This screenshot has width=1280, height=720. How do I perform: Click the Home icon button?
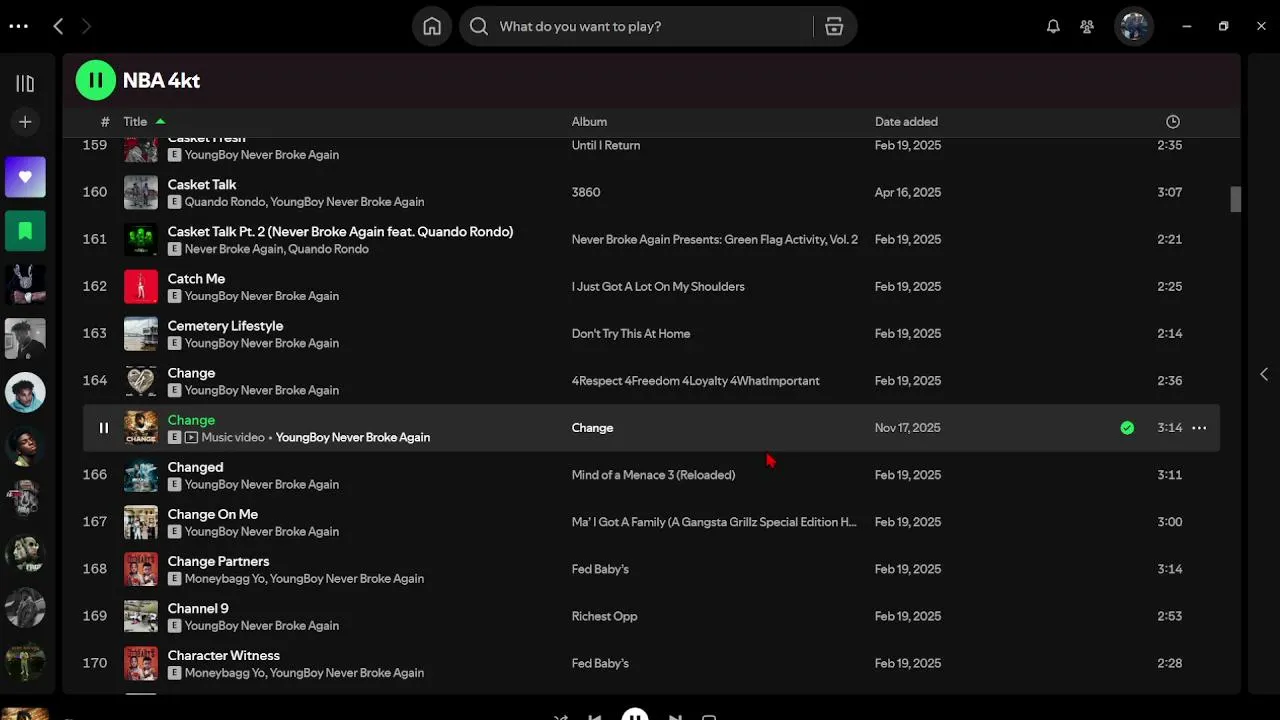(x=432, y=27)
